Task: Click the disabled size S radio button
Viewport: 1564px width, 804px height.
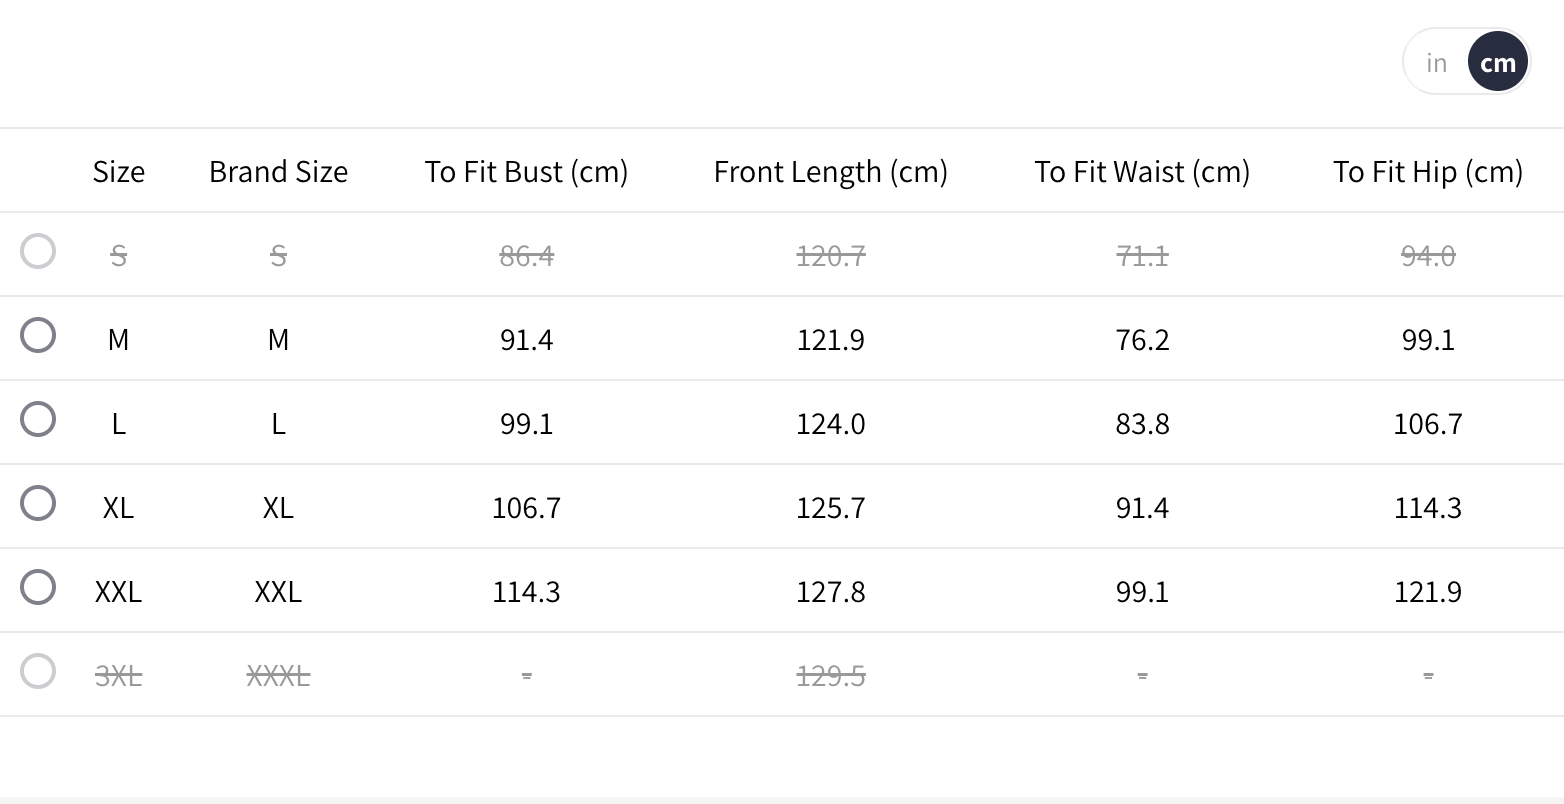Action: (x=38, y=251)
